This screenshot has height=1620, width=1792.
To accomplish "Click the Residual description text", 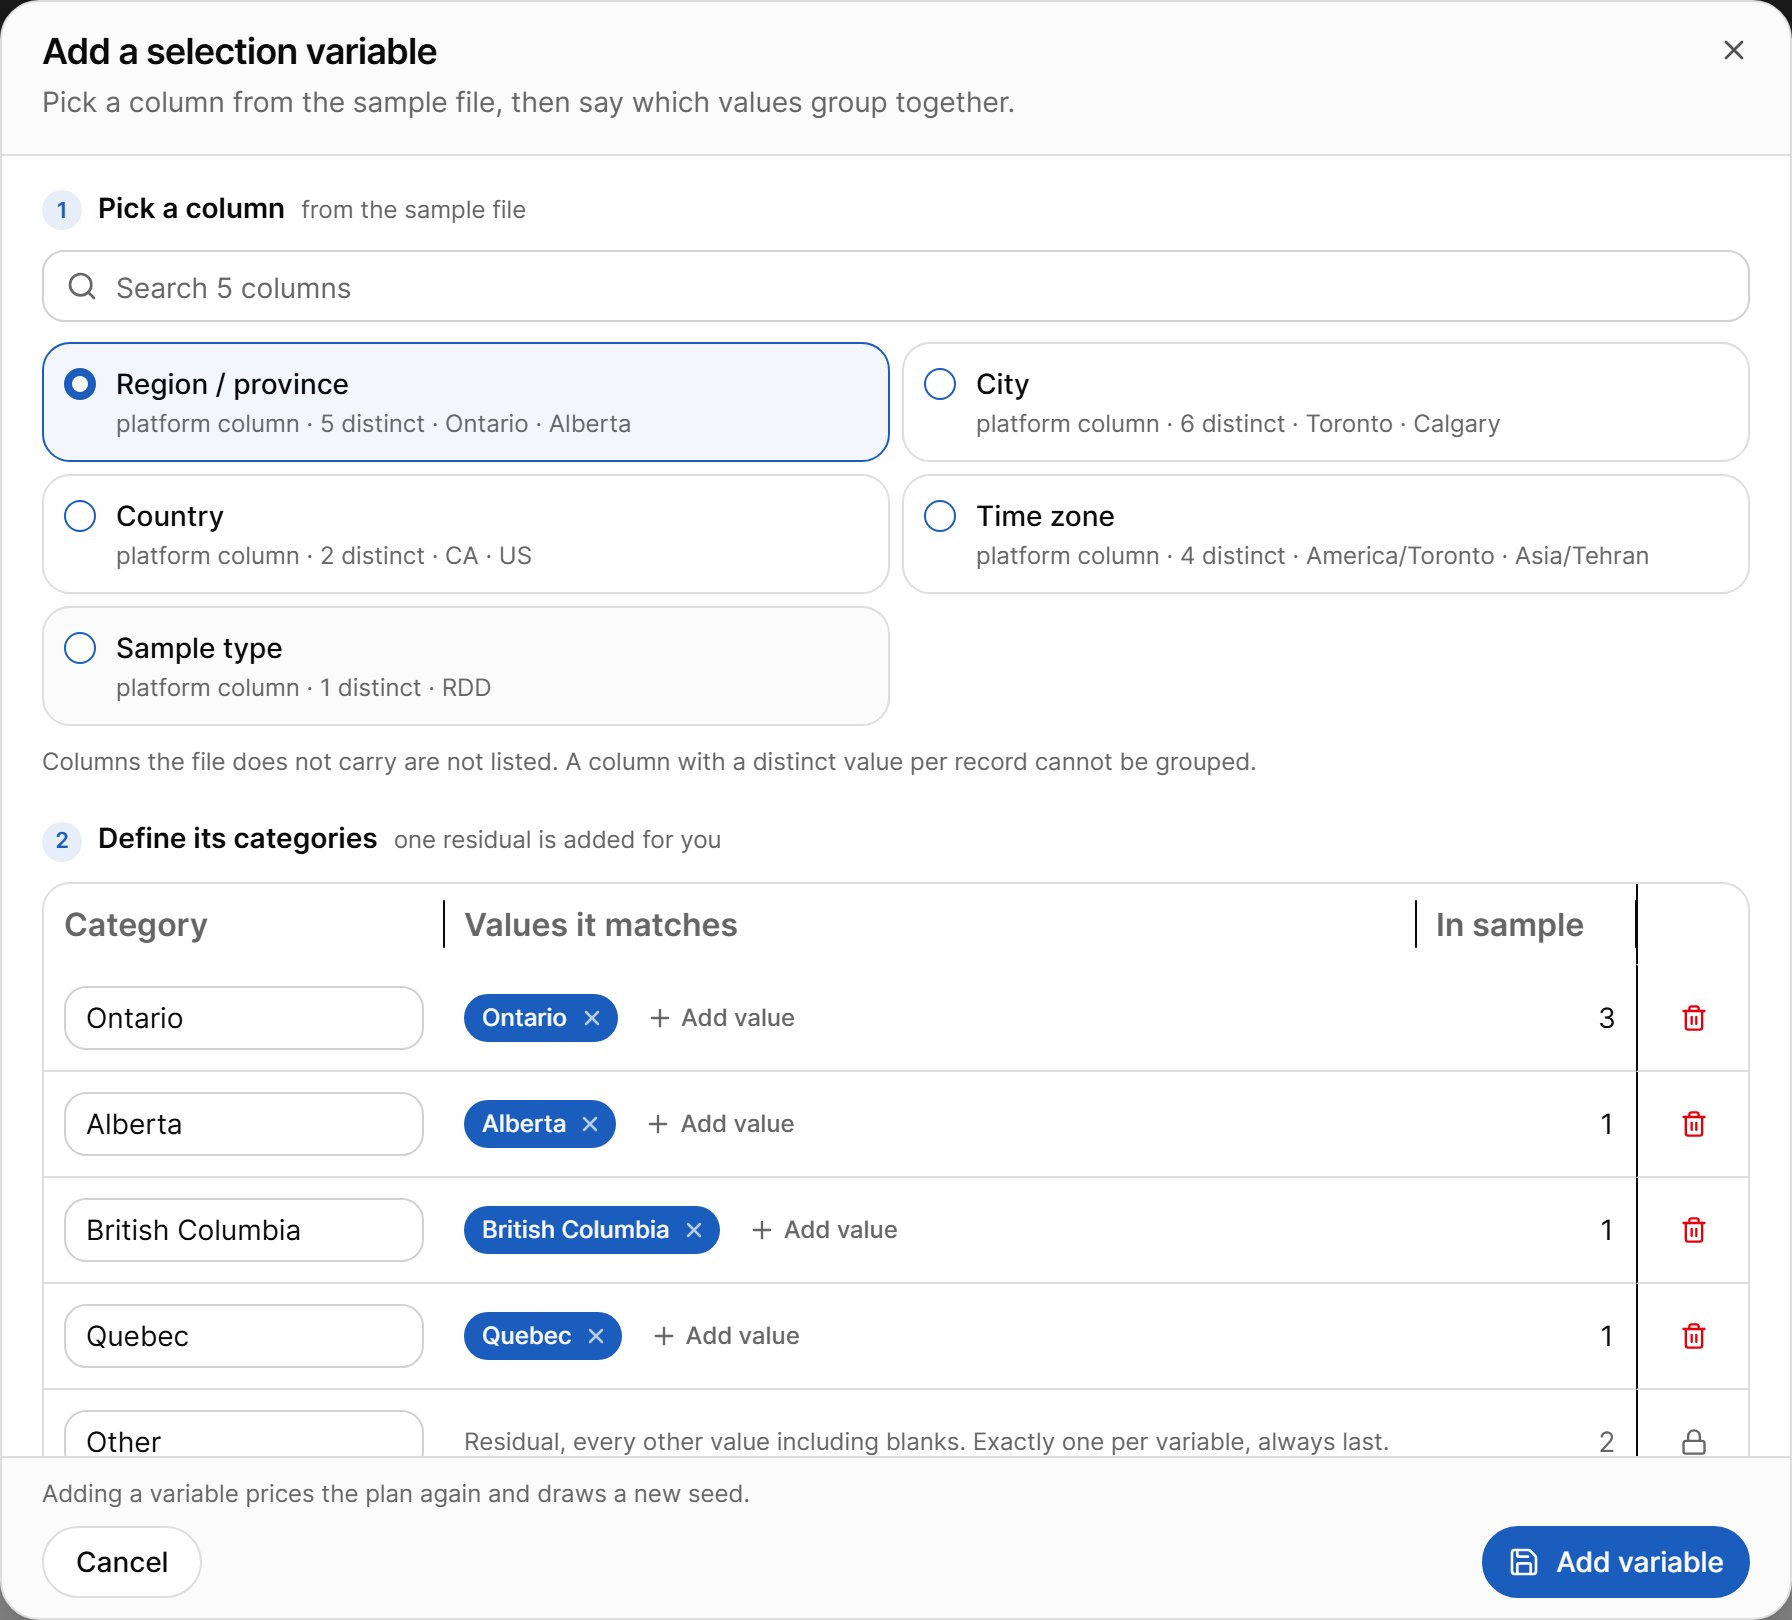I will click(x=927, y=1441).
